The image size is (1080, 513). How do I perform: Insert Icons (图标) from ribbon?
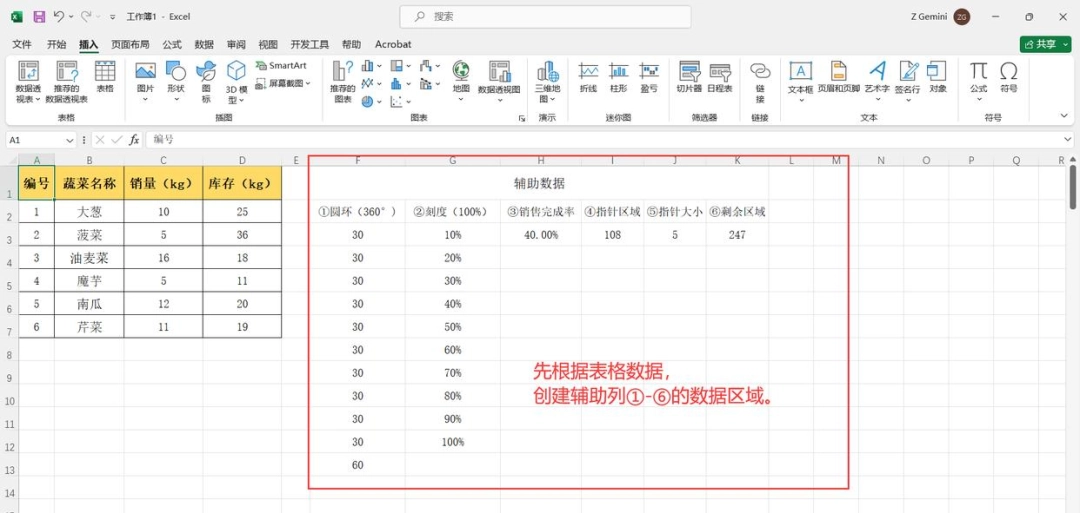[206, 82]
